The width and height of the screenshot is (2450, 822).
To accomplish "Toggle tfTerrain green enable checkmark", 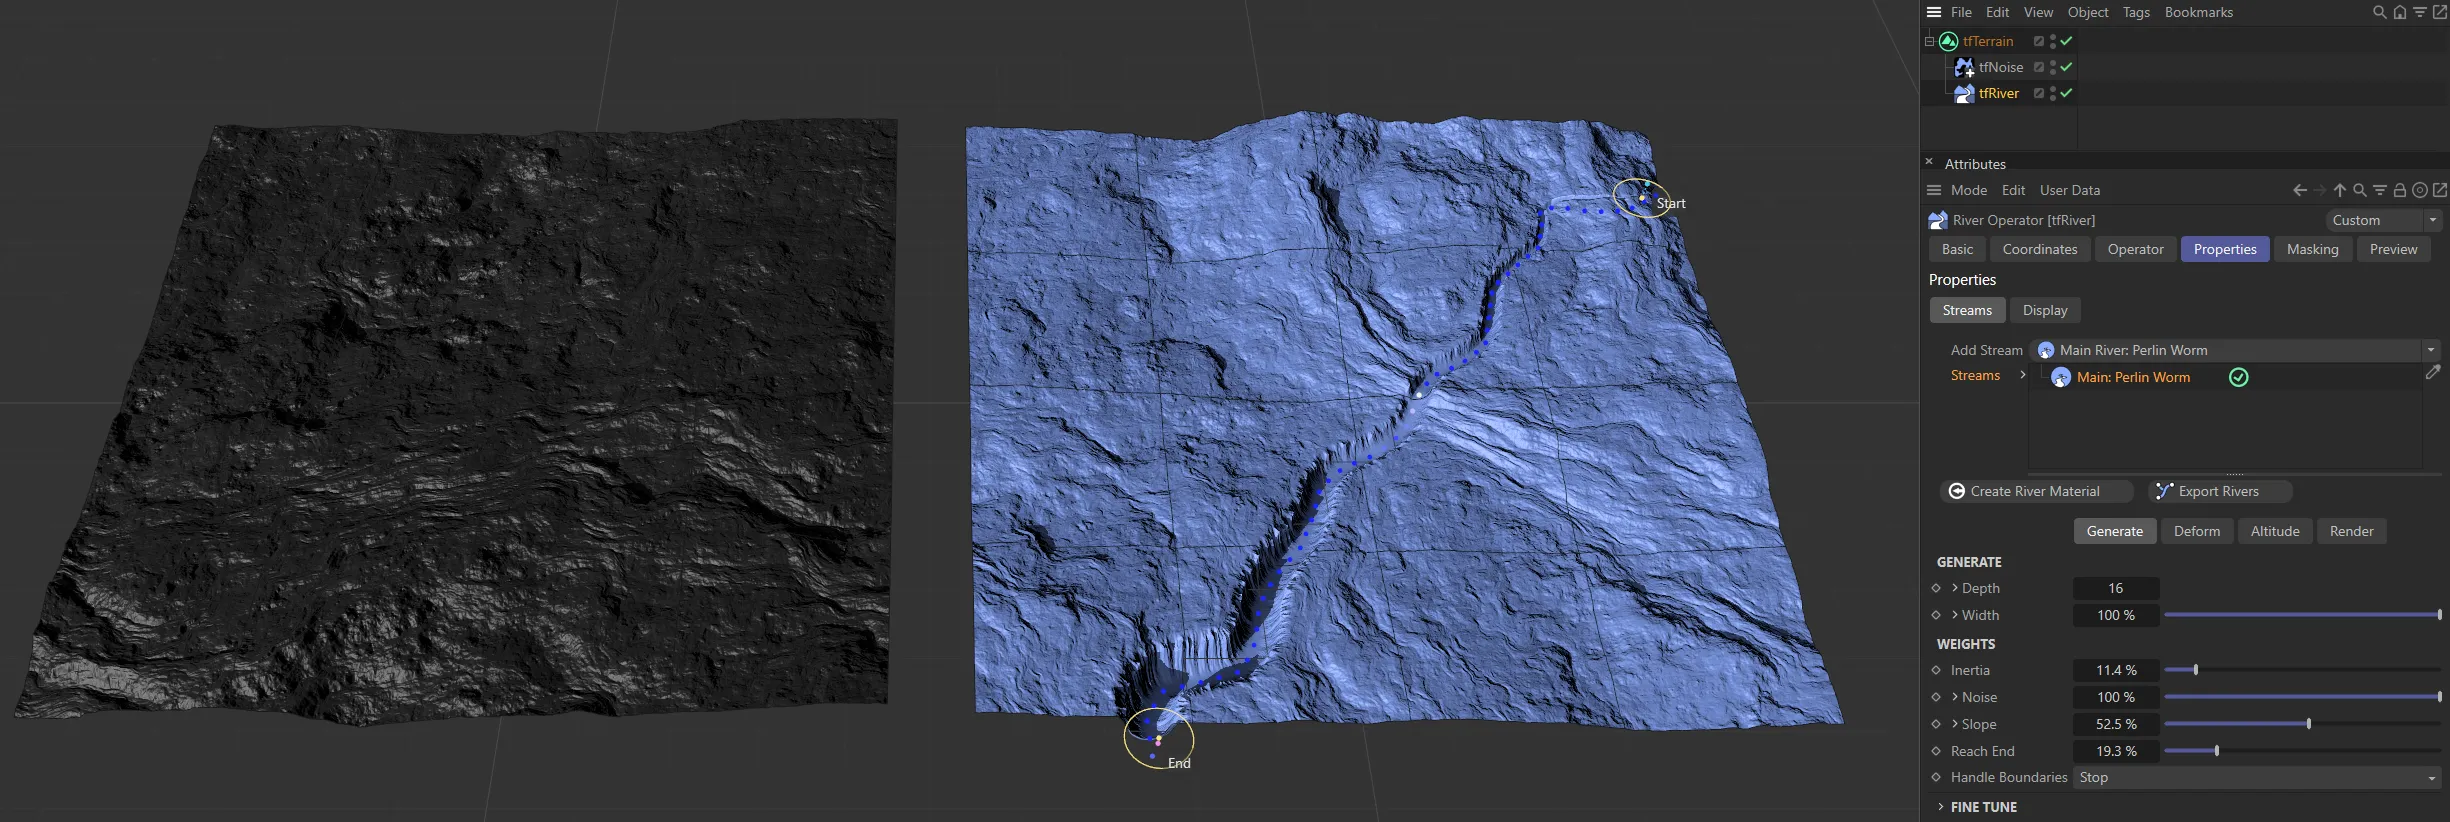I will click(x=2066, y=41).
